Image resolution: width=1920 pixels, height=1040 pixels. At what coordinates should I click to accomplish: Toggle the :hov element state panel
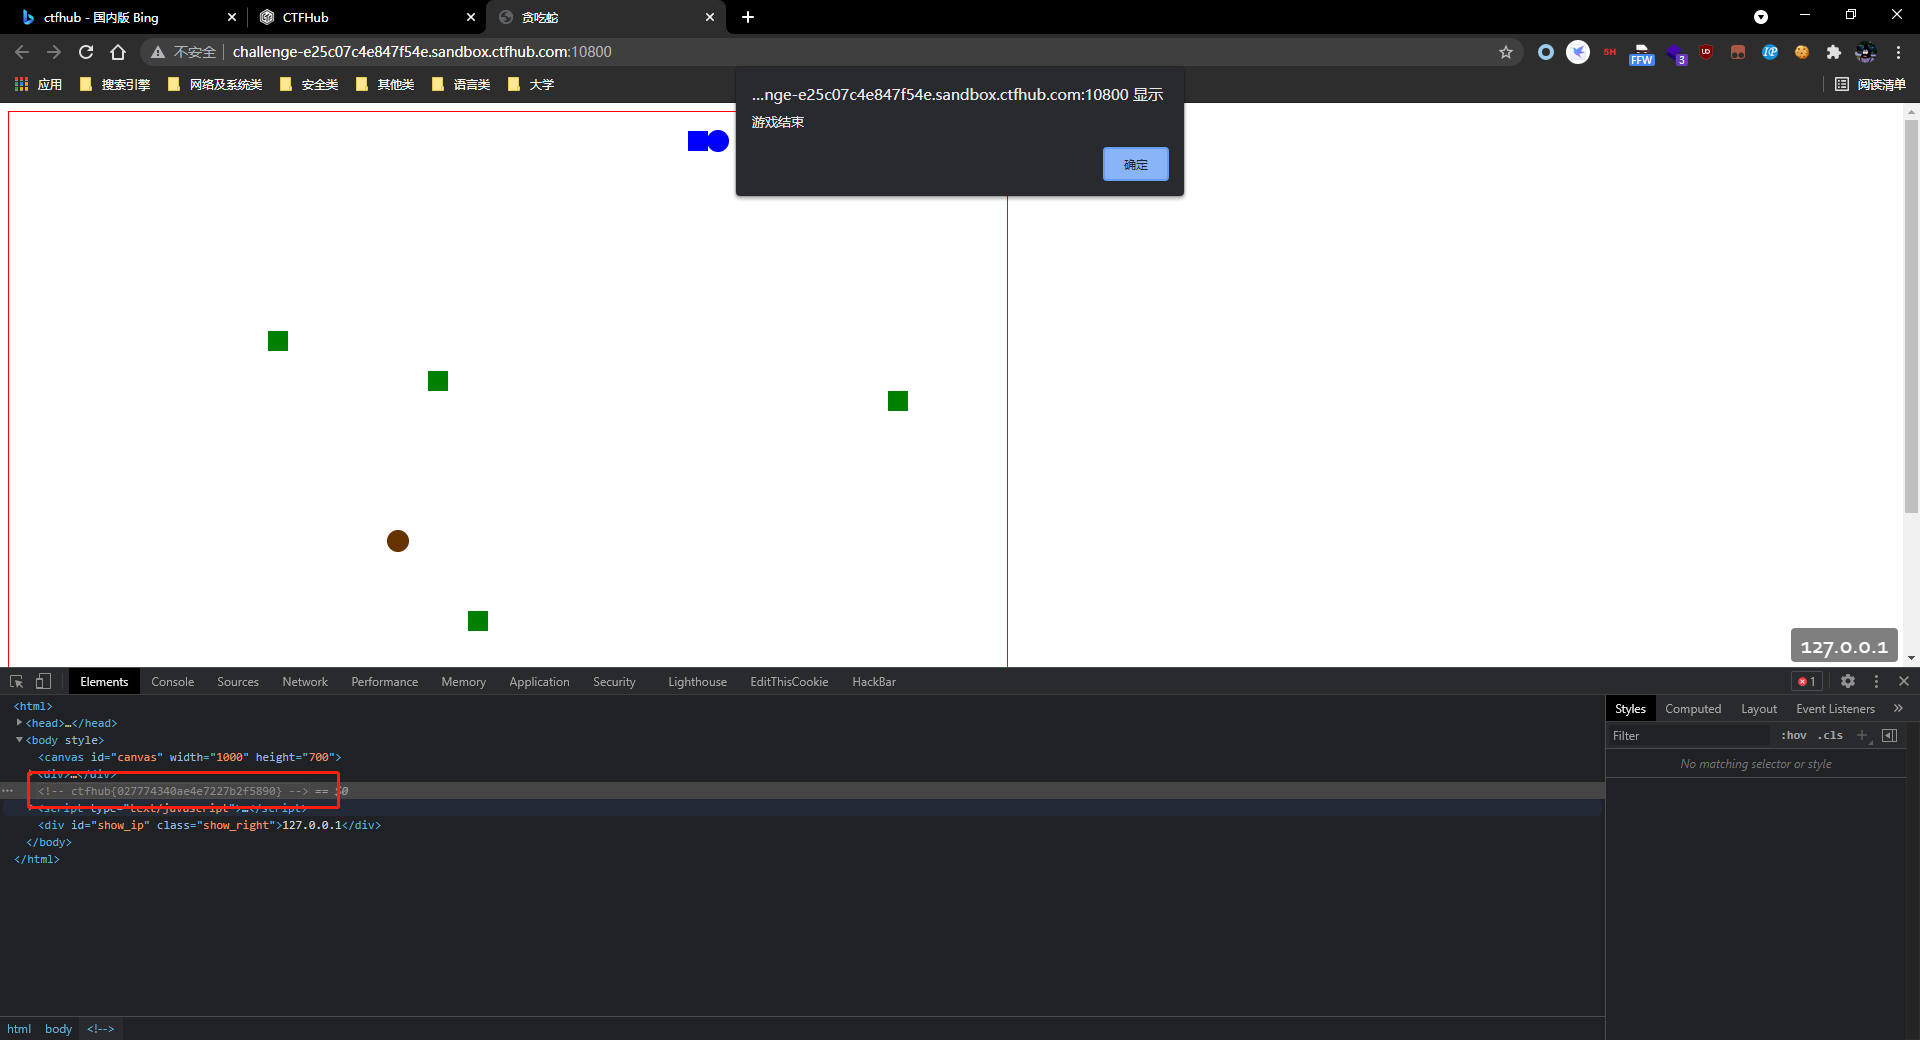pyautogui.click(x=1794, y=736)
